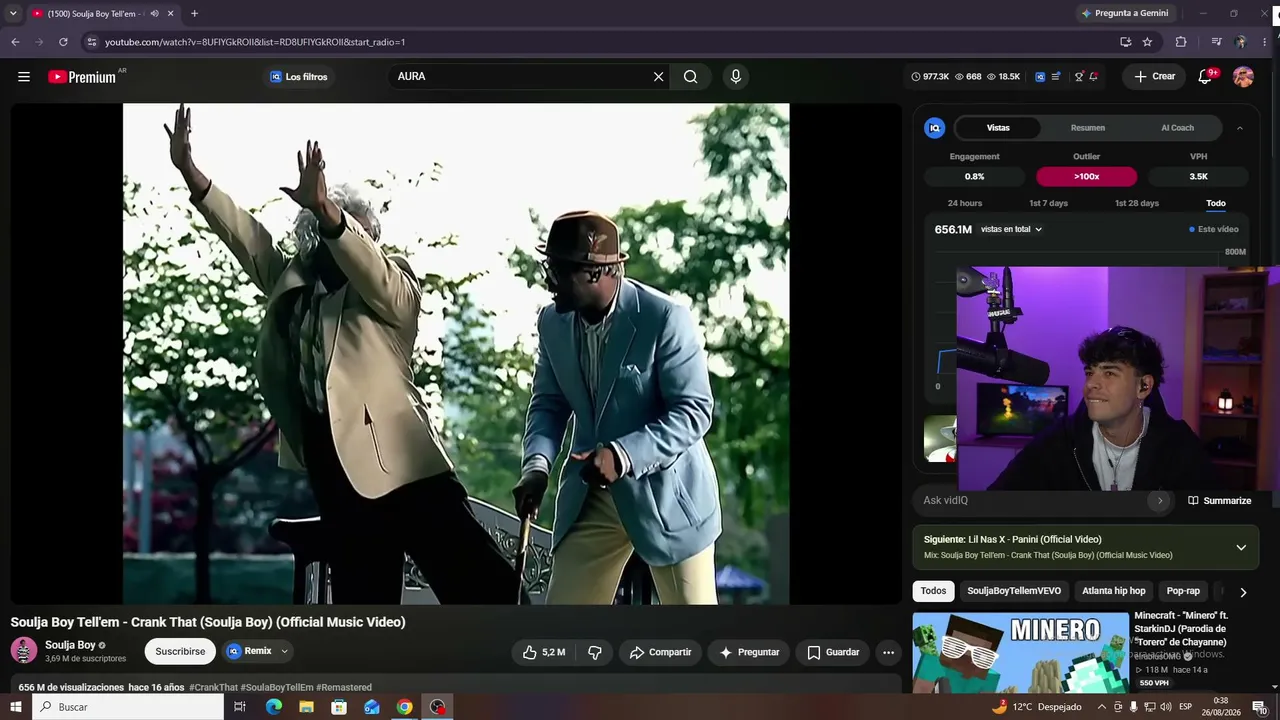Open File Explorer from the taskbar
1280x720 pixels.
click(x=306, y=707)
